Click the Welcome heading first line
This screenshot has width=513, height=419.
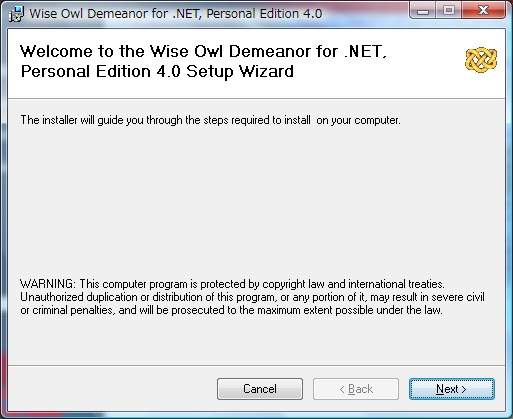[x=203, y=51]
